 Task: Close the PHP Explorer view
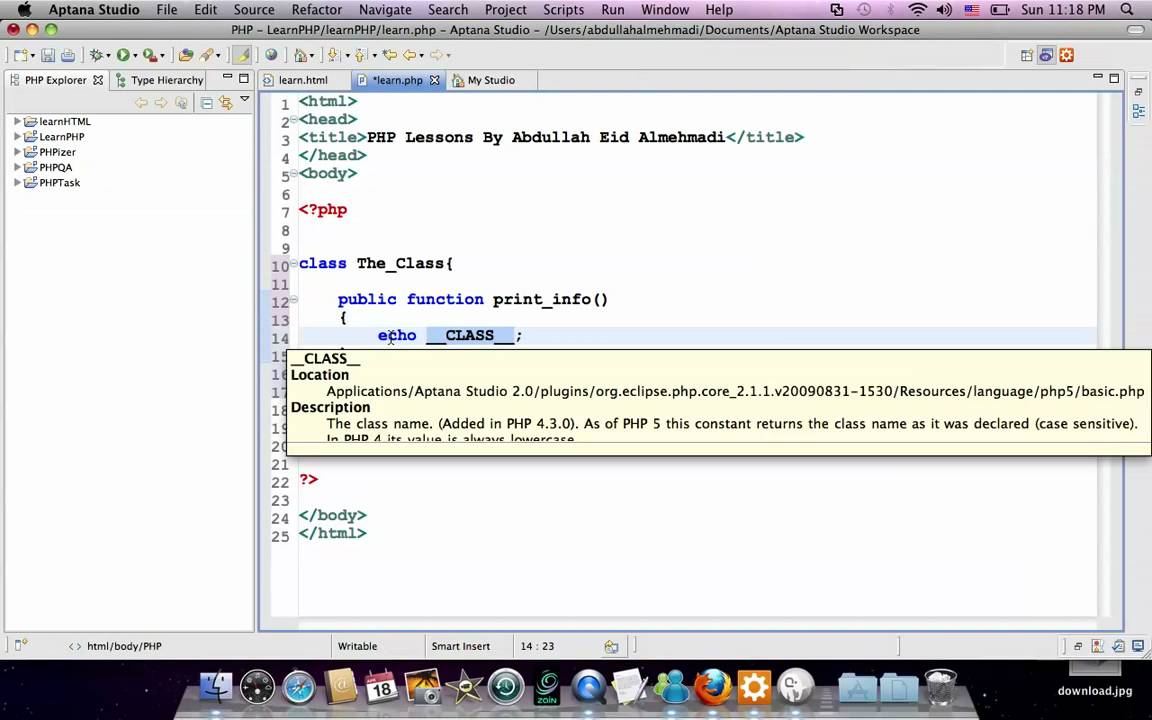click(x=98, y=80)
